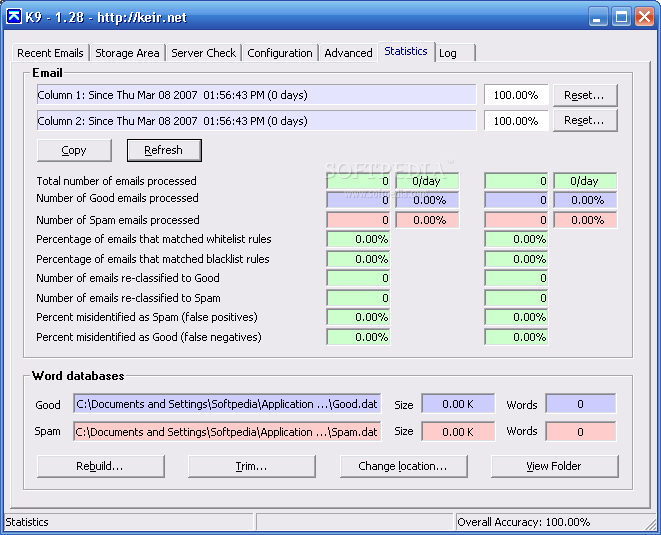
Task: Click the Rebuild word database button
Action: pyautogui.click(x=100, y=466)
